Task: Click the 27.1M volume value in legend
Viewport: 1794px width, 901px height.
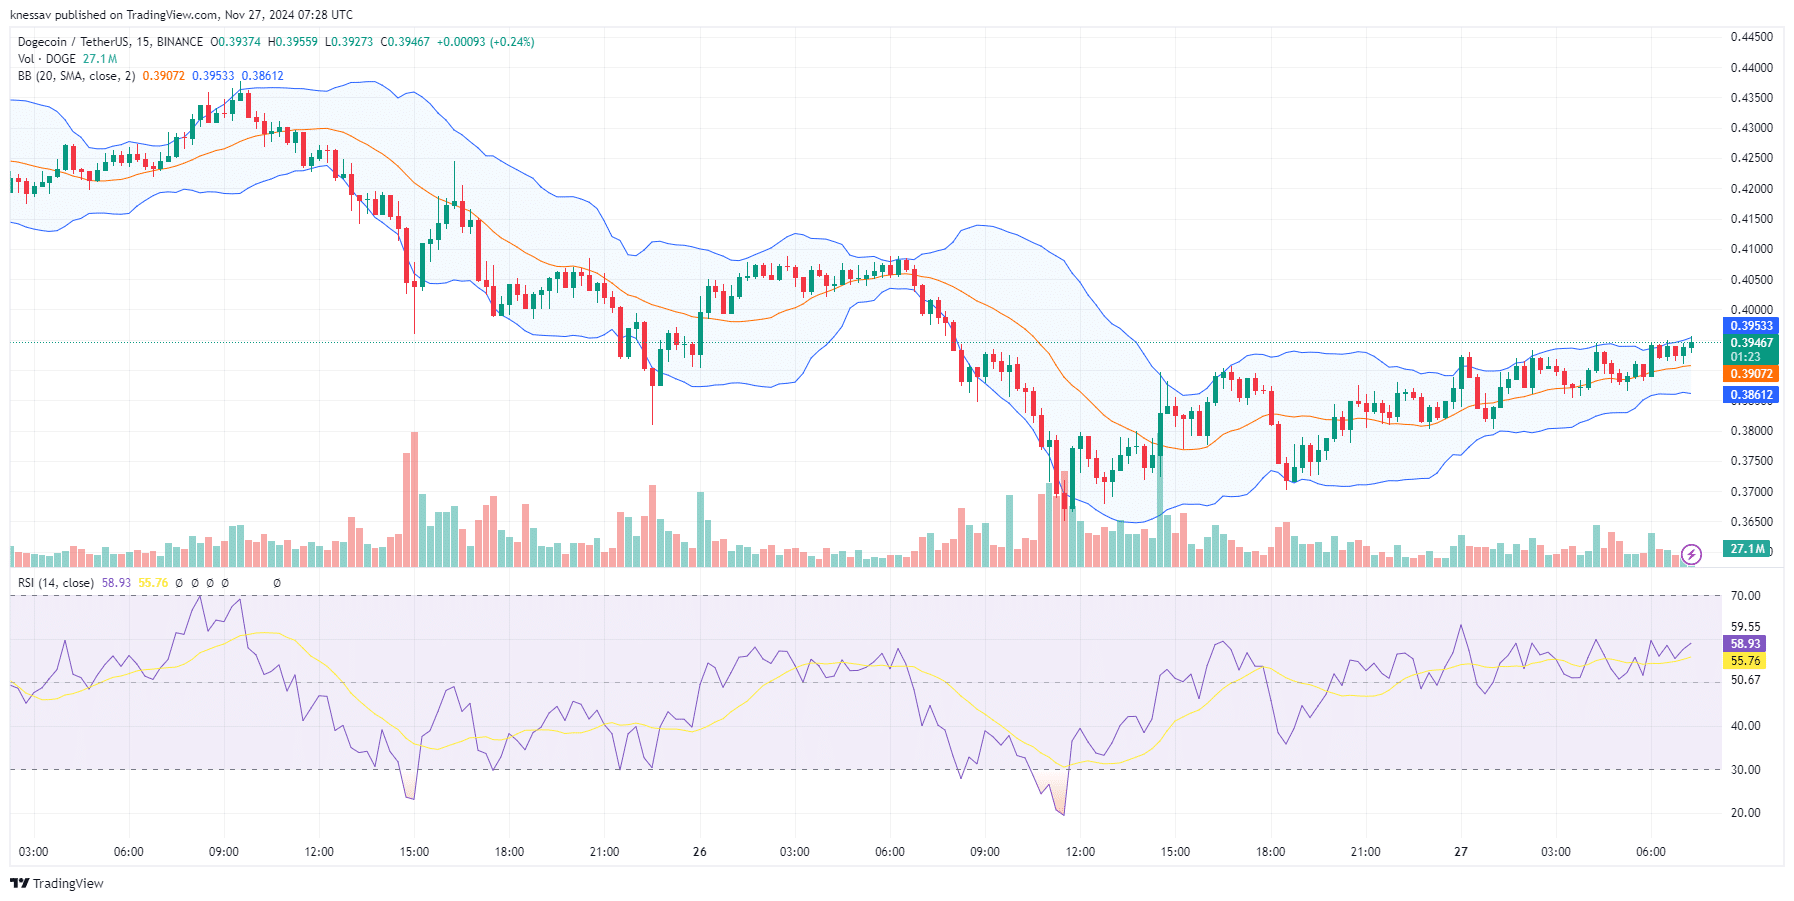Action: (x=100, y=59)
